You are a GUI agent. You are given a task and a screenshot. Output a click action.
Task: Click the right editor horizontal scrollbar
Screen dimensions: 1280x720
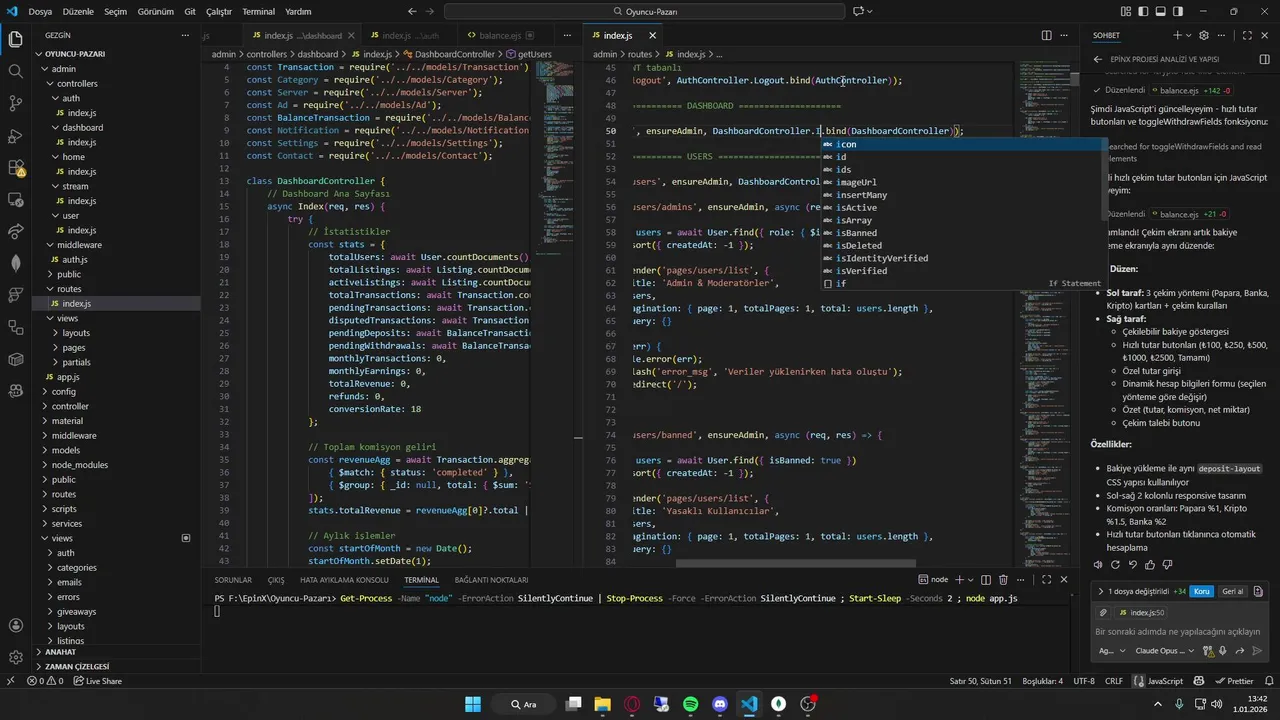[x=795, y=563]
